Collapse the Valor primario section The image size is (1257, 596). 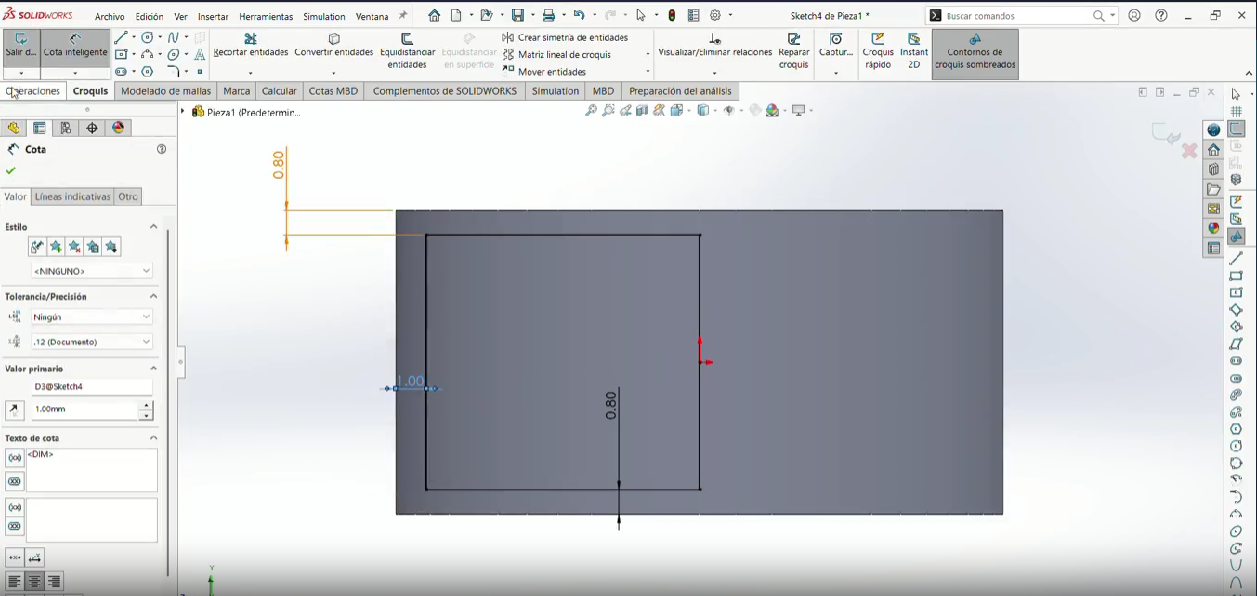(153, 368)
